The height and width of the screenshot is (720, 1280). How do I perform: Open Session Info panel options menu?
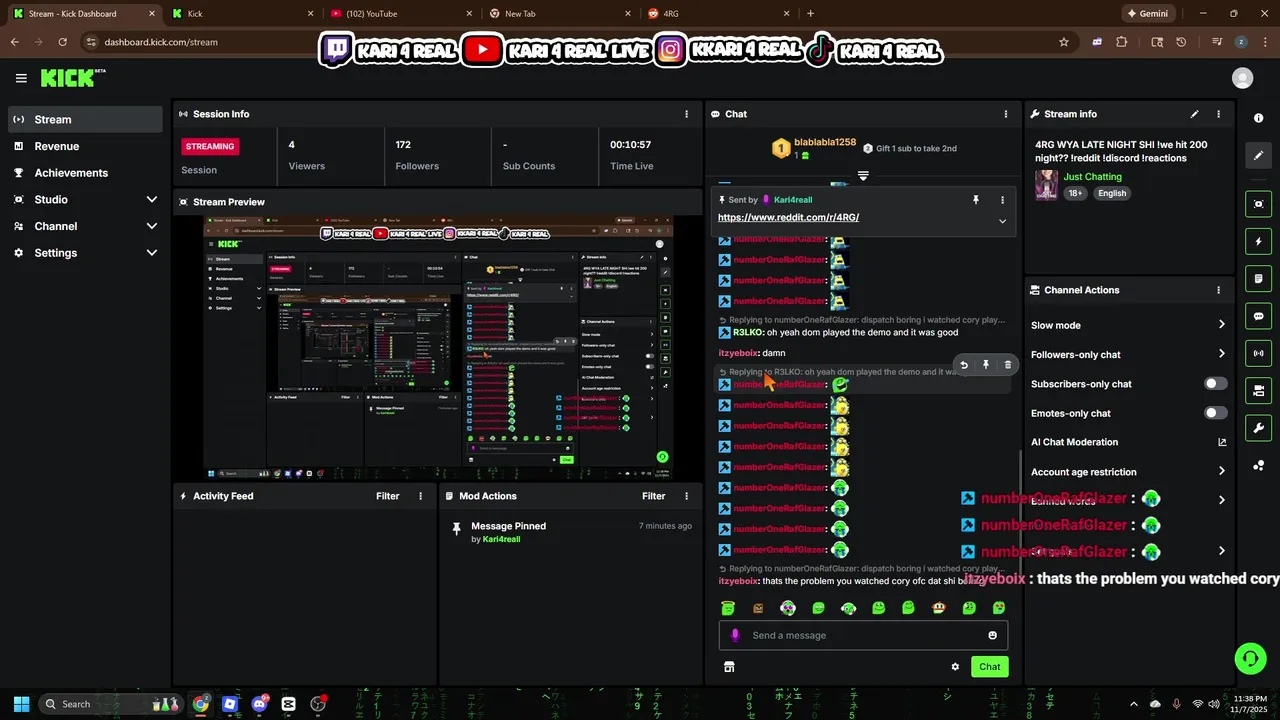(686, 114)
